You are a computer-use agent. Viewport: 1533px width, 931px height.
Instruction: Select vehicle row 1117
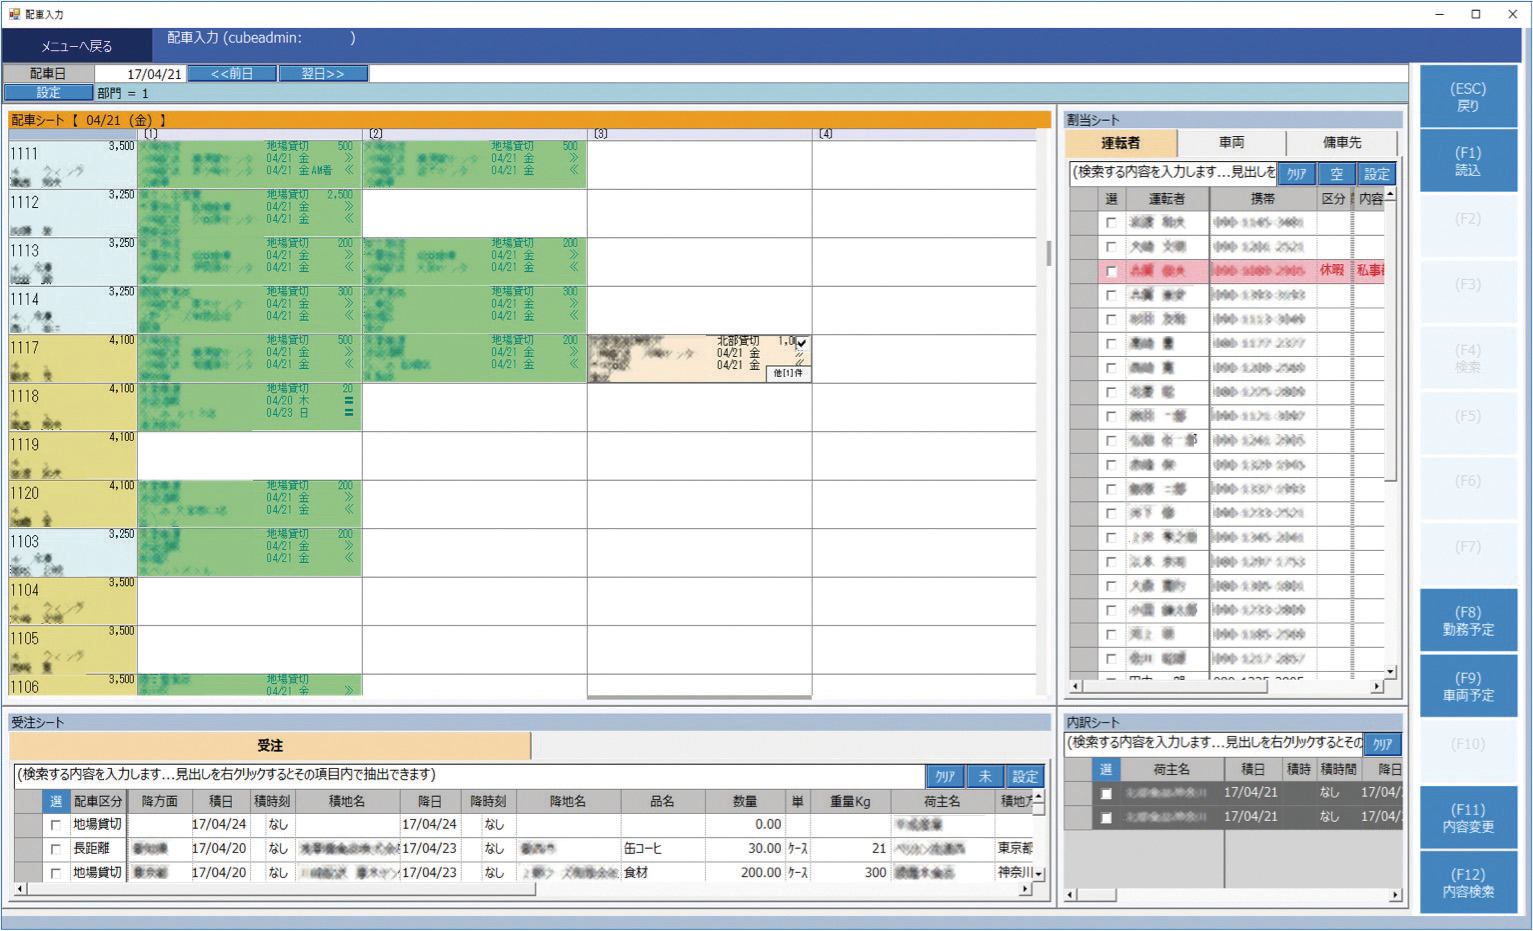coord(72,358)
